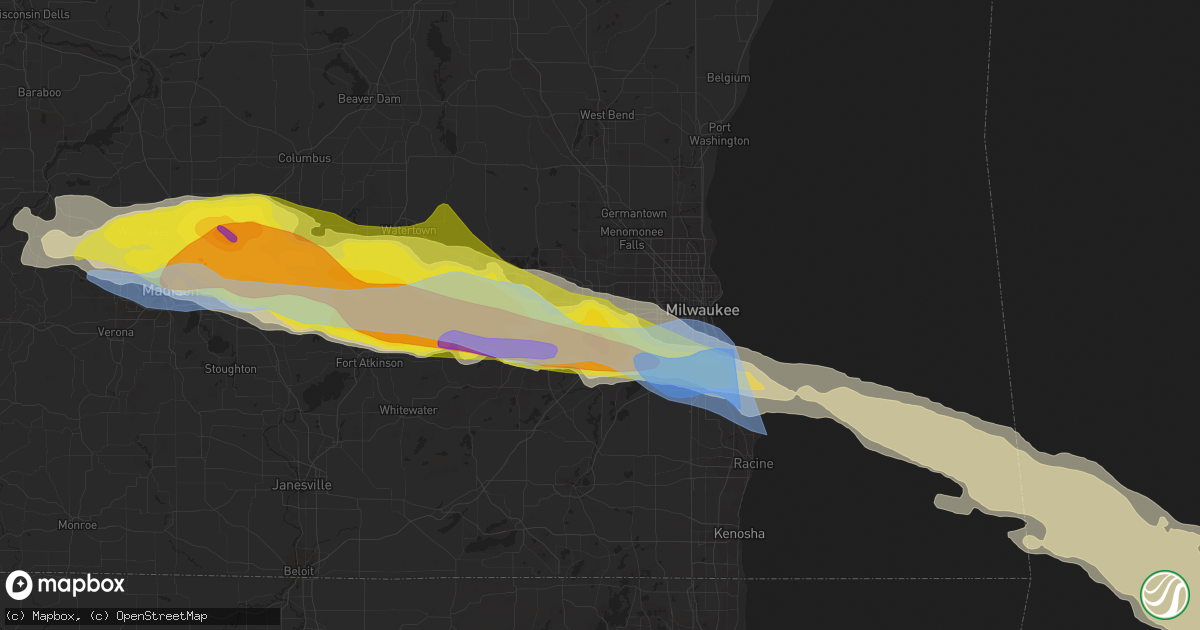Screen dimensions: 1200x630
Task: Click the Germantown label
Action: click(x=633, y=214)
